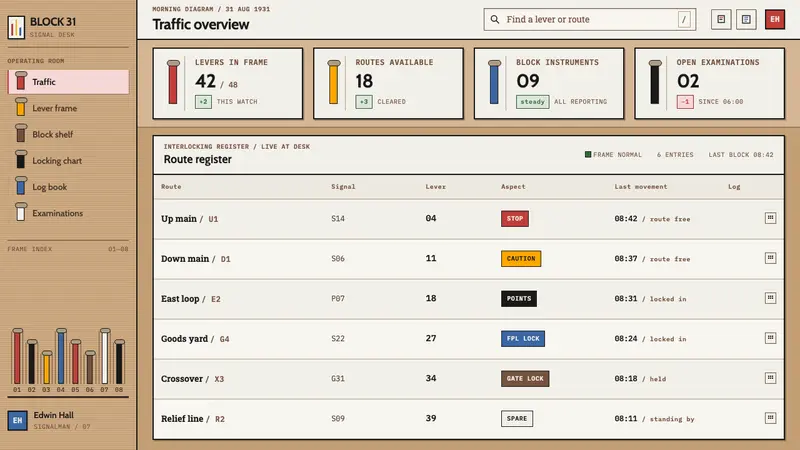Click the FRAME NORMAL status indicator
This screenshot has height=450, width=800.
613,155
